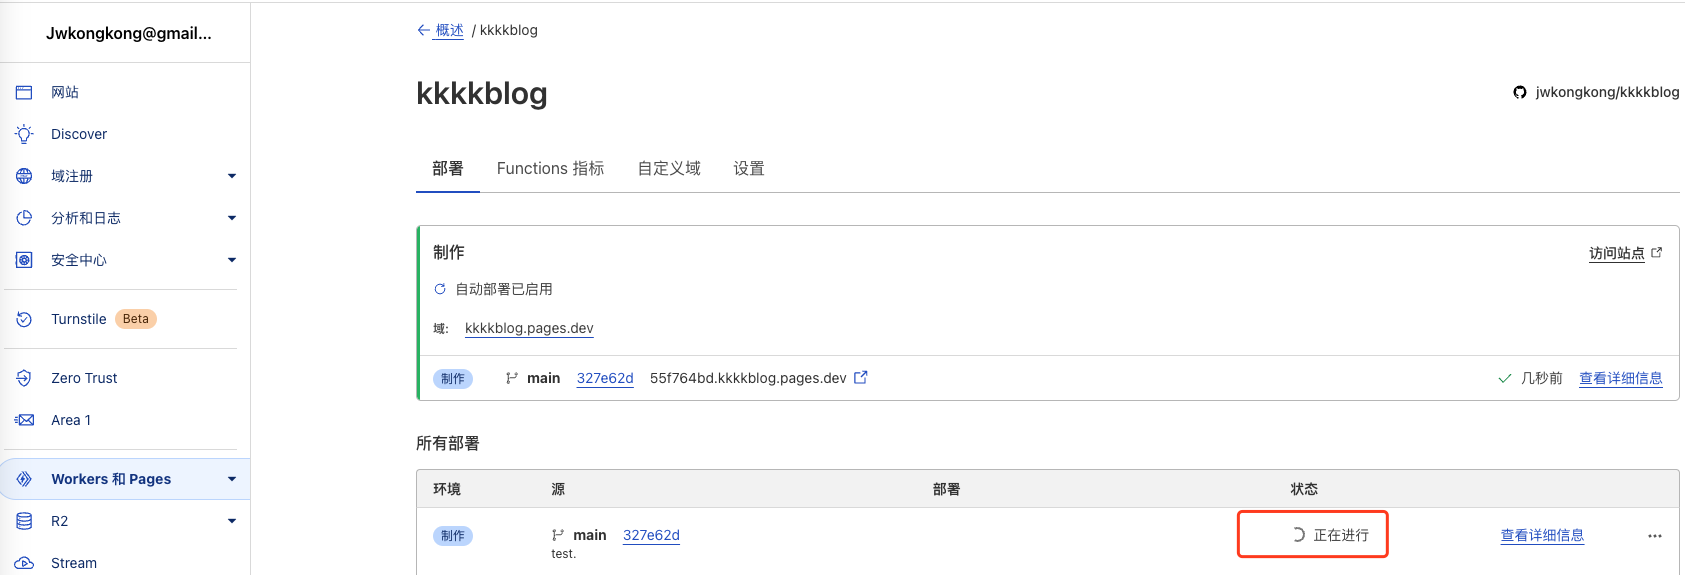Open the kkkkblog.pages.dev domain link

(x=529, y=328)
